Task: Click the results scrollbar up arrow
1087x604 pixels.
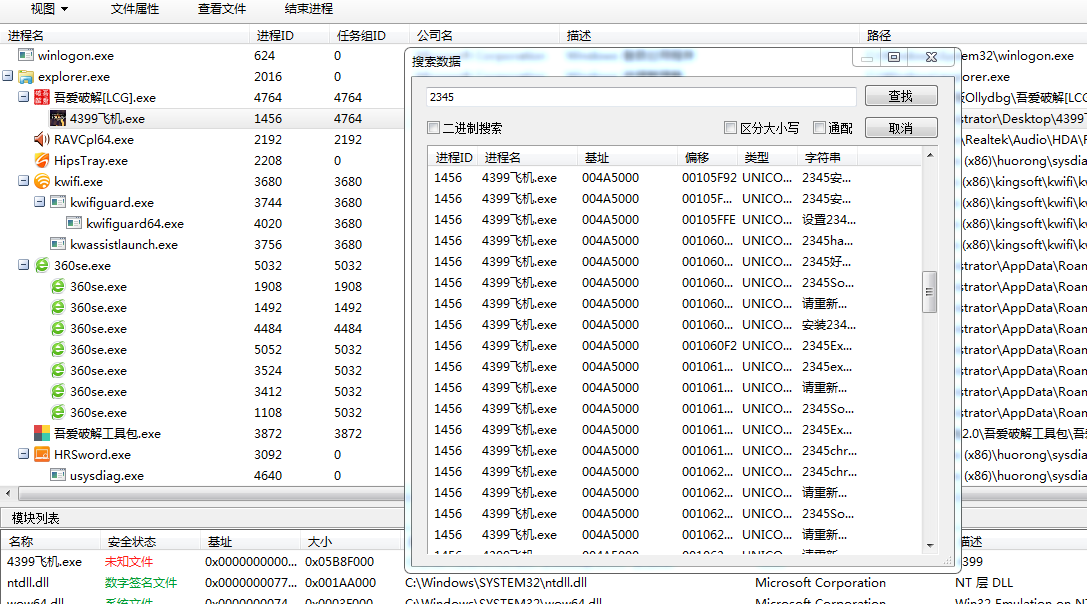Action: coord(930,155)
